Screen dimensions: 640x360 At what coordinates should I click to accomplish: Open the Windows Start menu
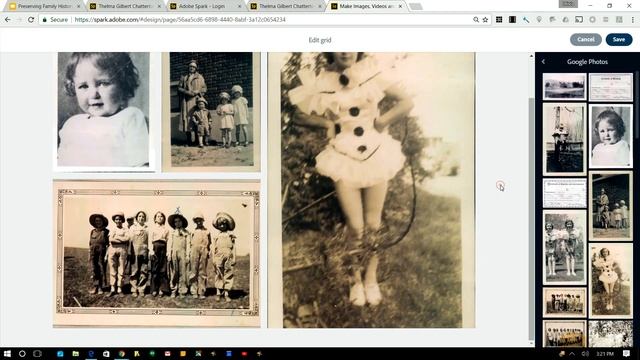click(x=7, y=353)
